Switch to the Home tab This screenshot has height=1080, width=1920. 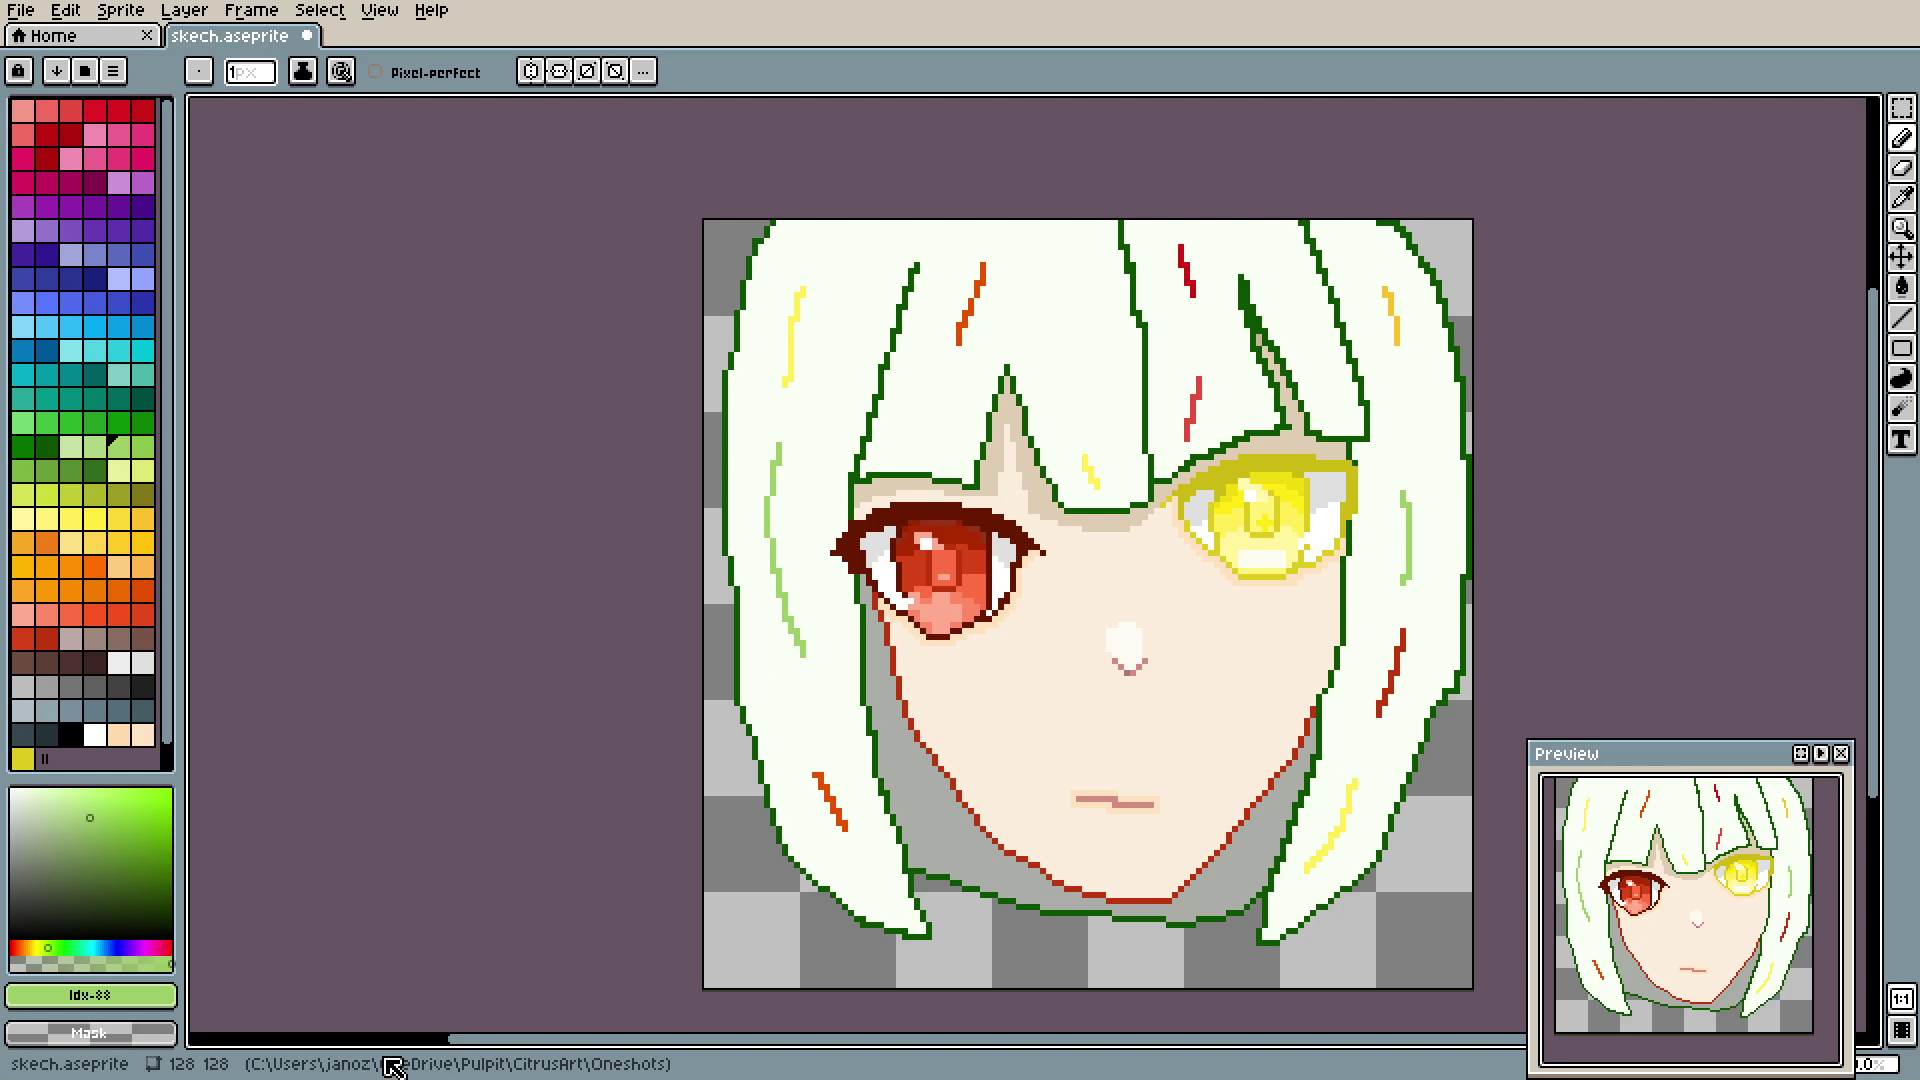pos(53,36)
